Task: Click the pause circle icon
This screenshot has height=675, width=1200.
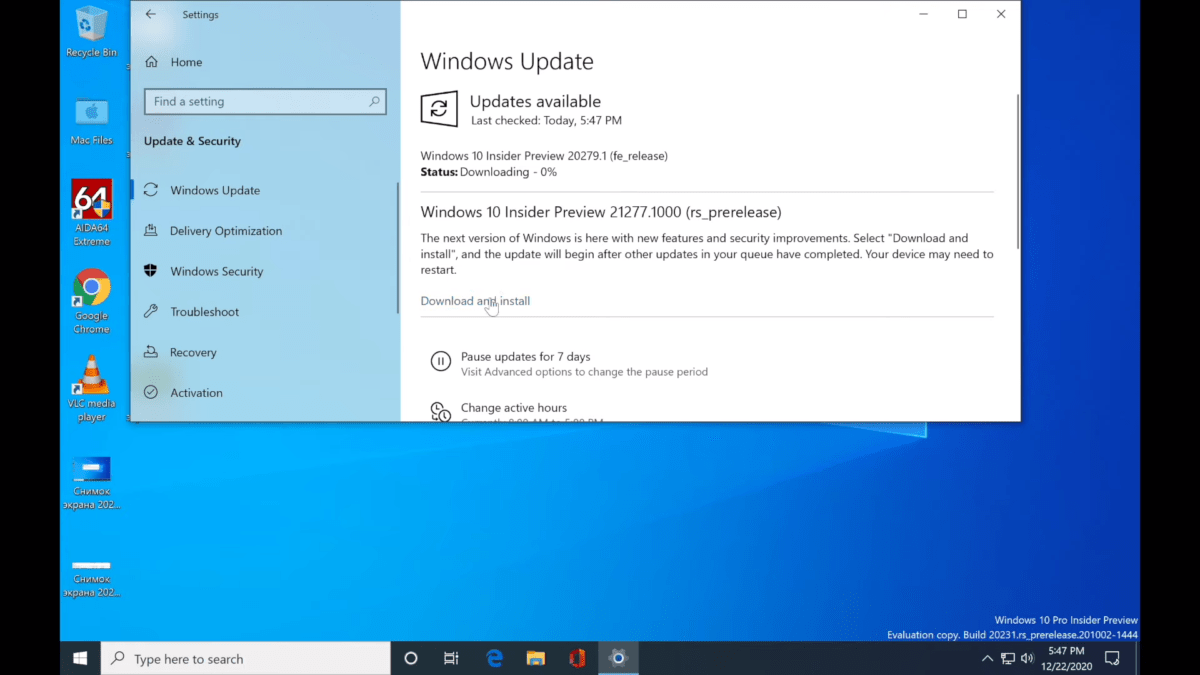Action: coord(440,362)
